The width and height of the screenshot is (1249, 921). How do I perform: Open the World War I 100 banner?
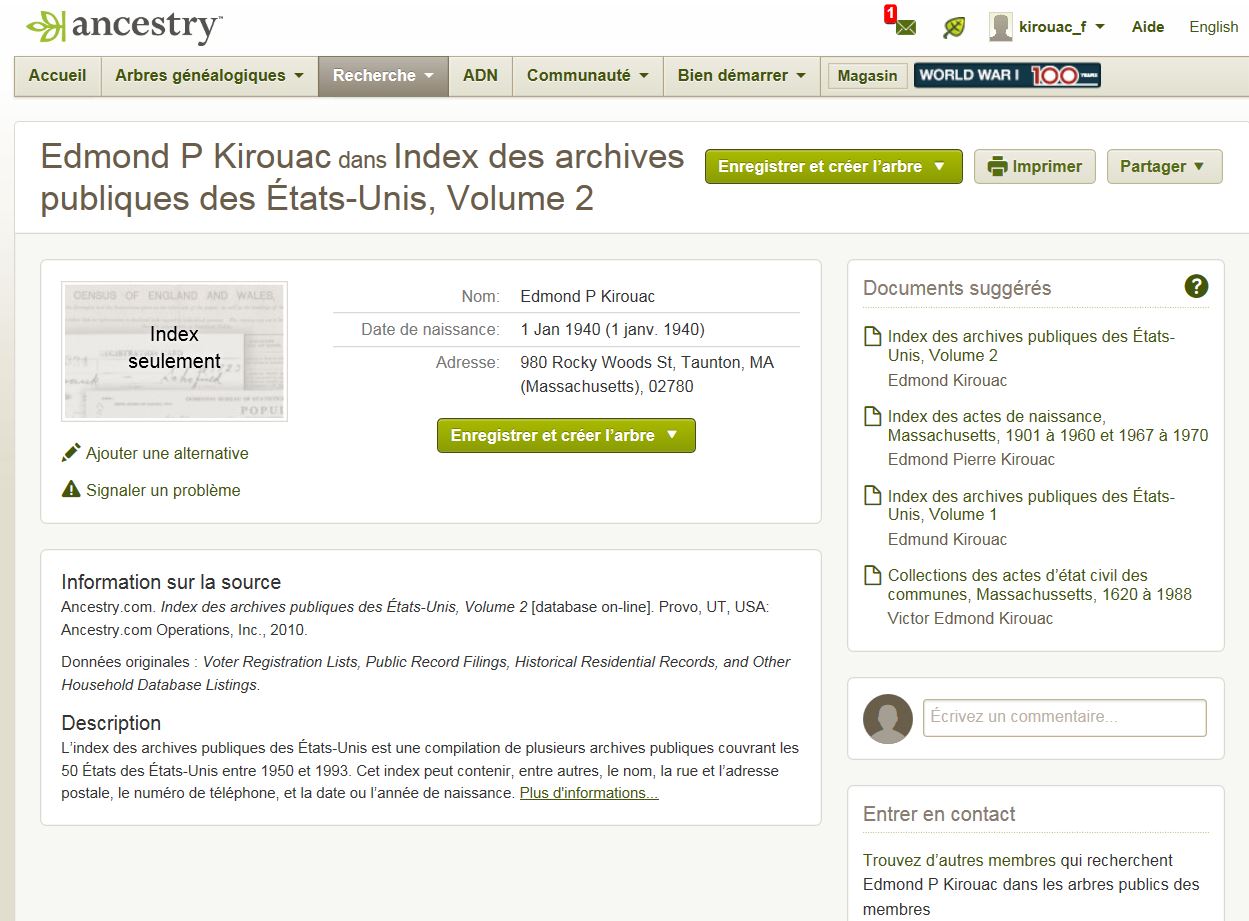1007,75
